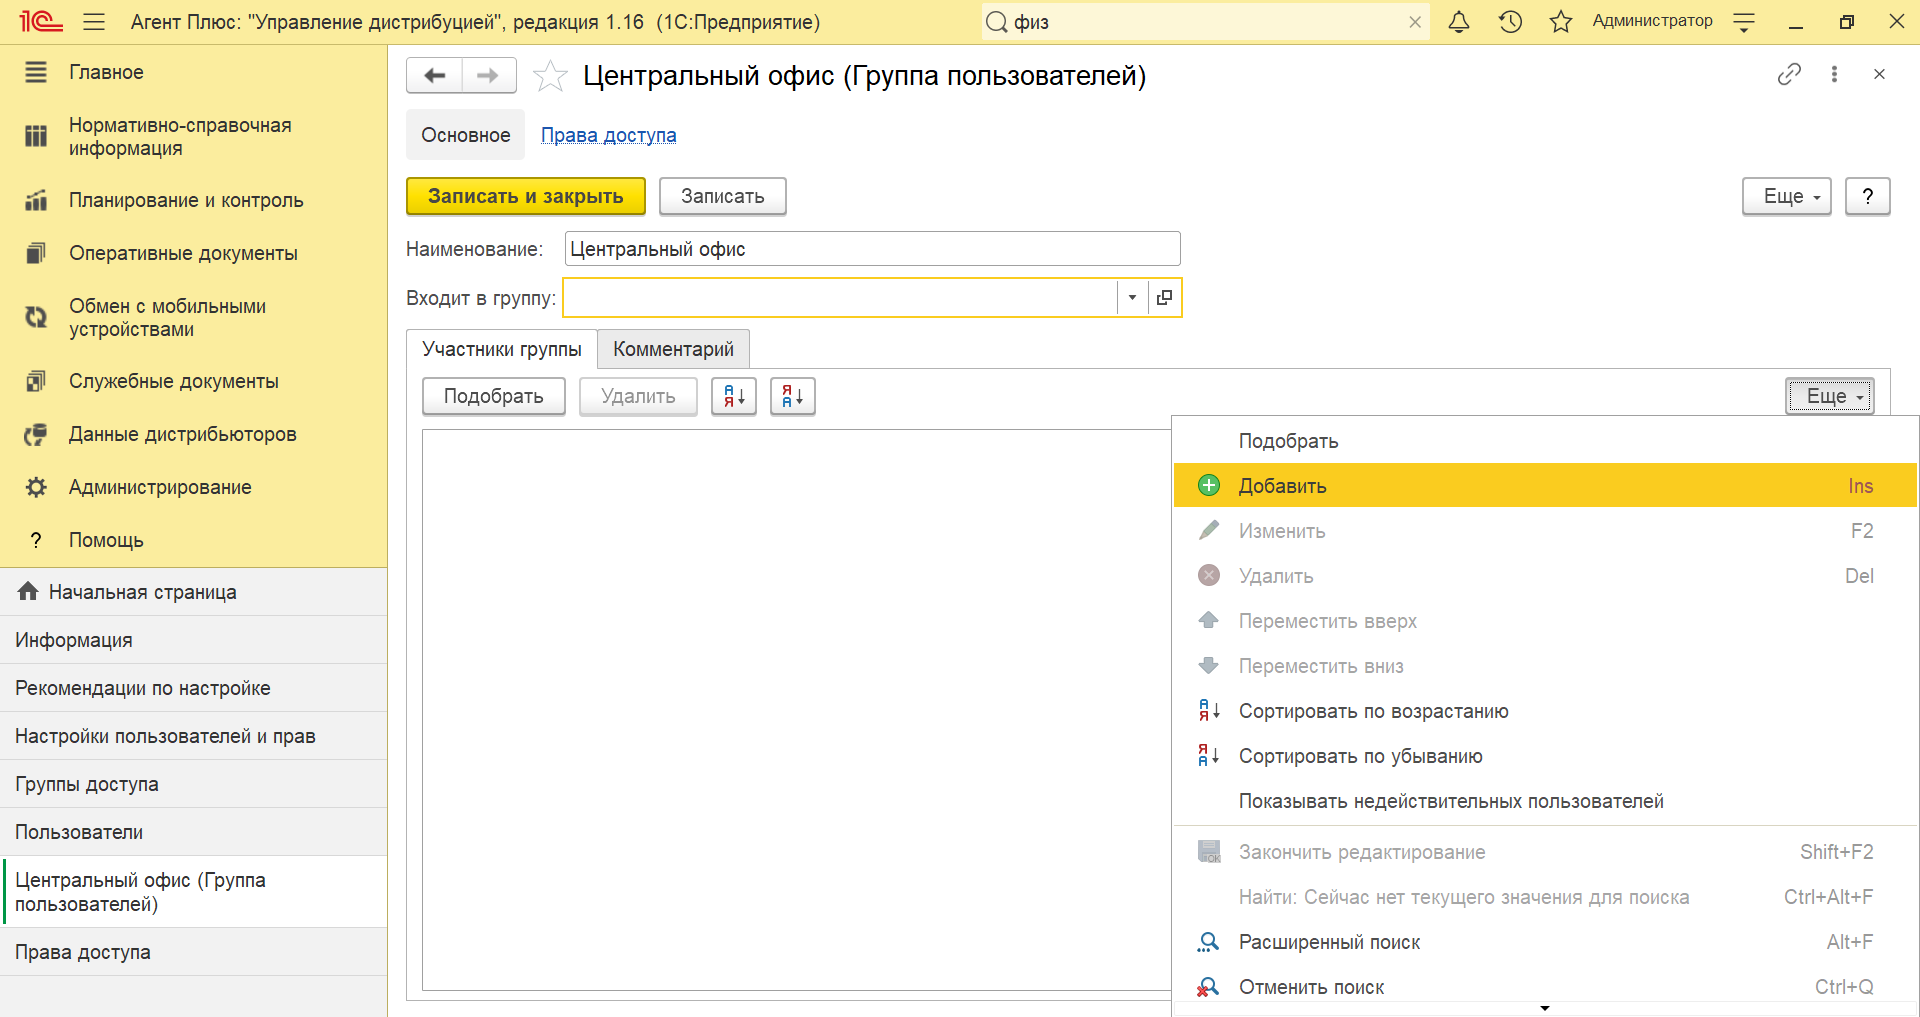Choose Отменить поиск menu item
The height and width of the screenshot is (1017, 1920).
[x=1545, y=987]
